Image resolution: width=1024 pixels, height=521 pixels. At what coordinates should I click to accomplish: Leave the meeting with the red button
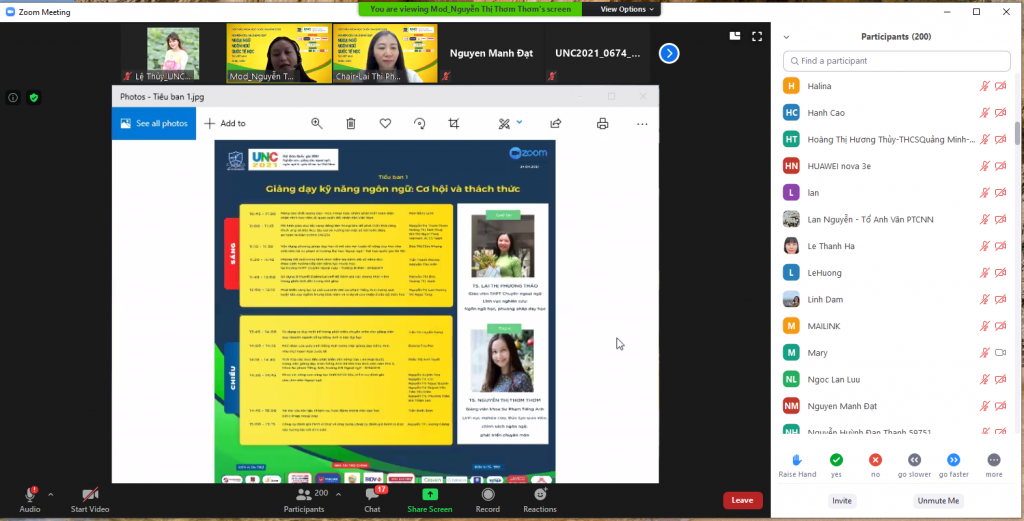click(743, 500)
